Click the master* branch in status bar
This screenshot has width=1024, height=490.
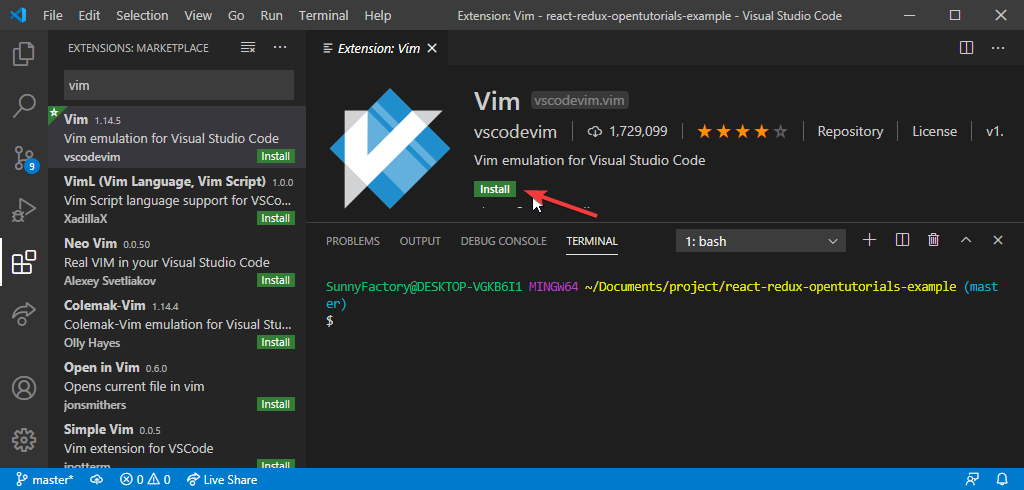pyautogui.click(x=45, y=480)
